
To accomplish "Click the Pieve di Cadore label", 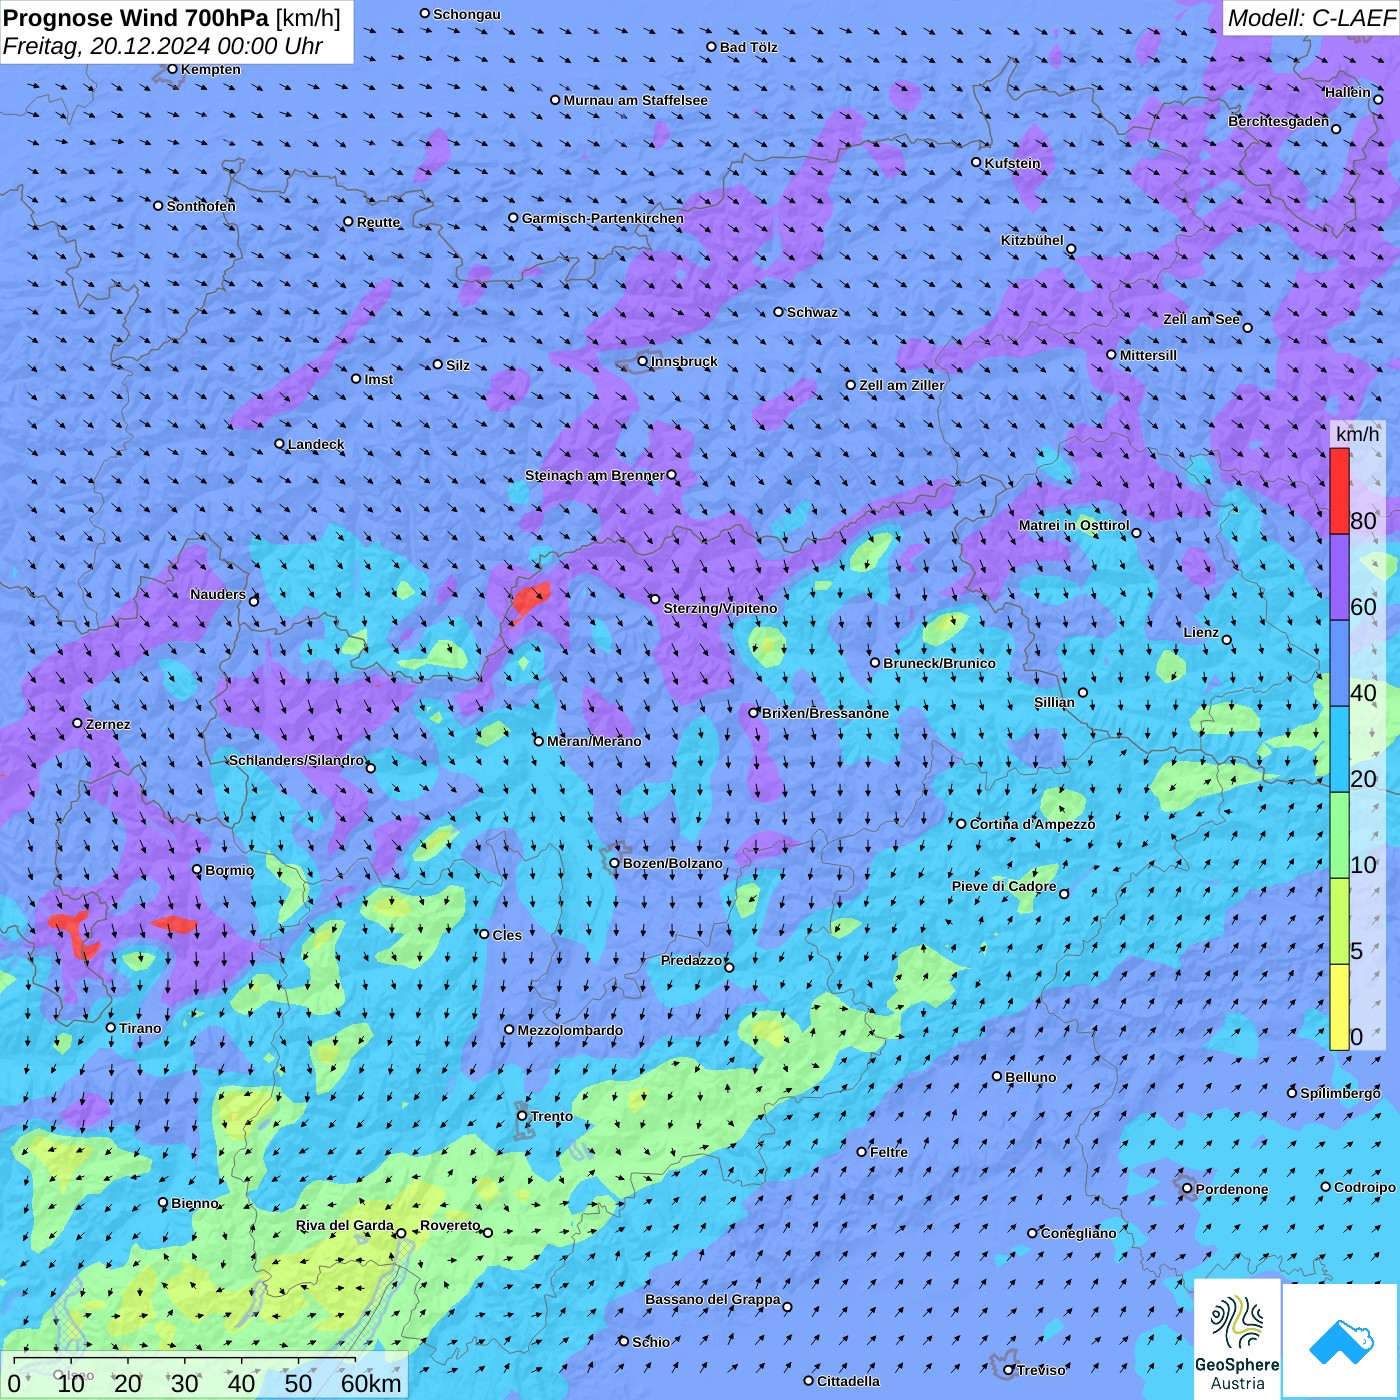I will (1004, 886).
